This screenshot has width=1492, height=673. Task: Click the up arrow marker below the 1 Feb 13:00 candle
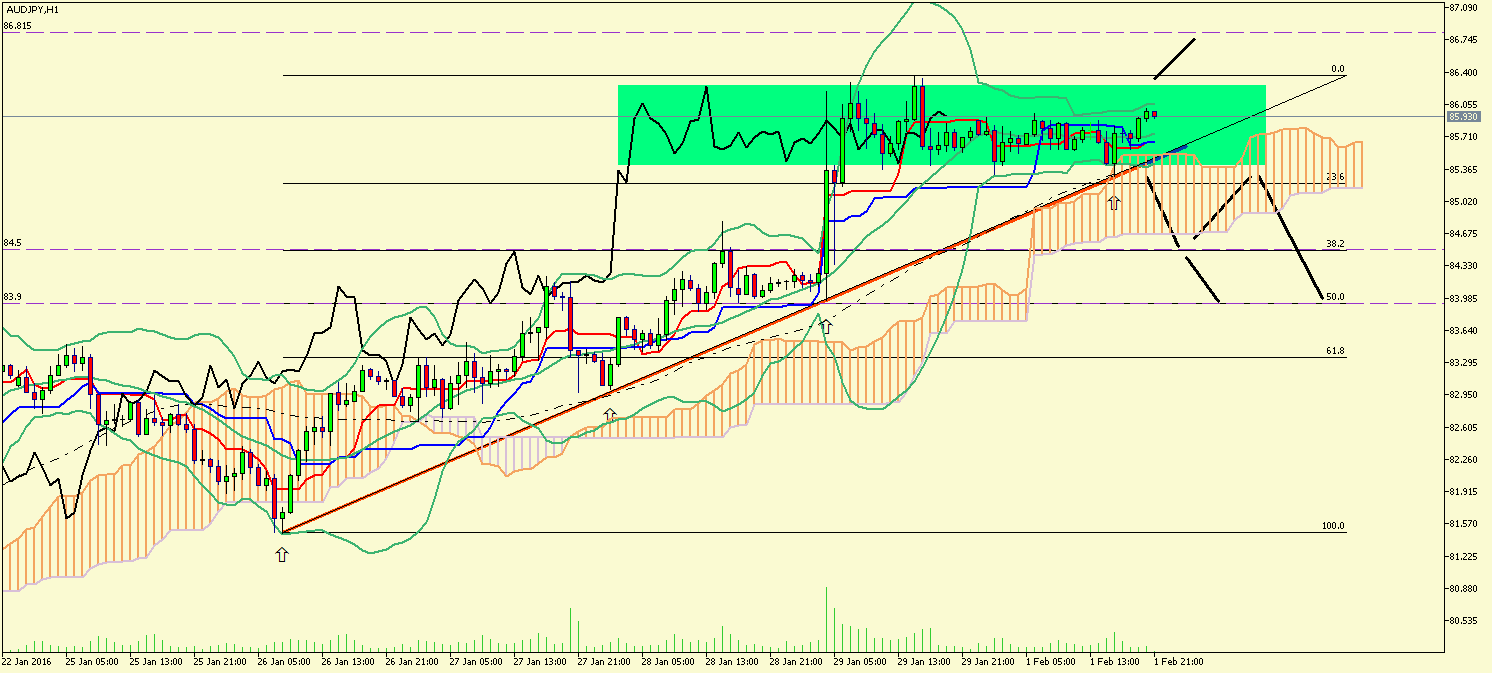tap(1114, 203)
